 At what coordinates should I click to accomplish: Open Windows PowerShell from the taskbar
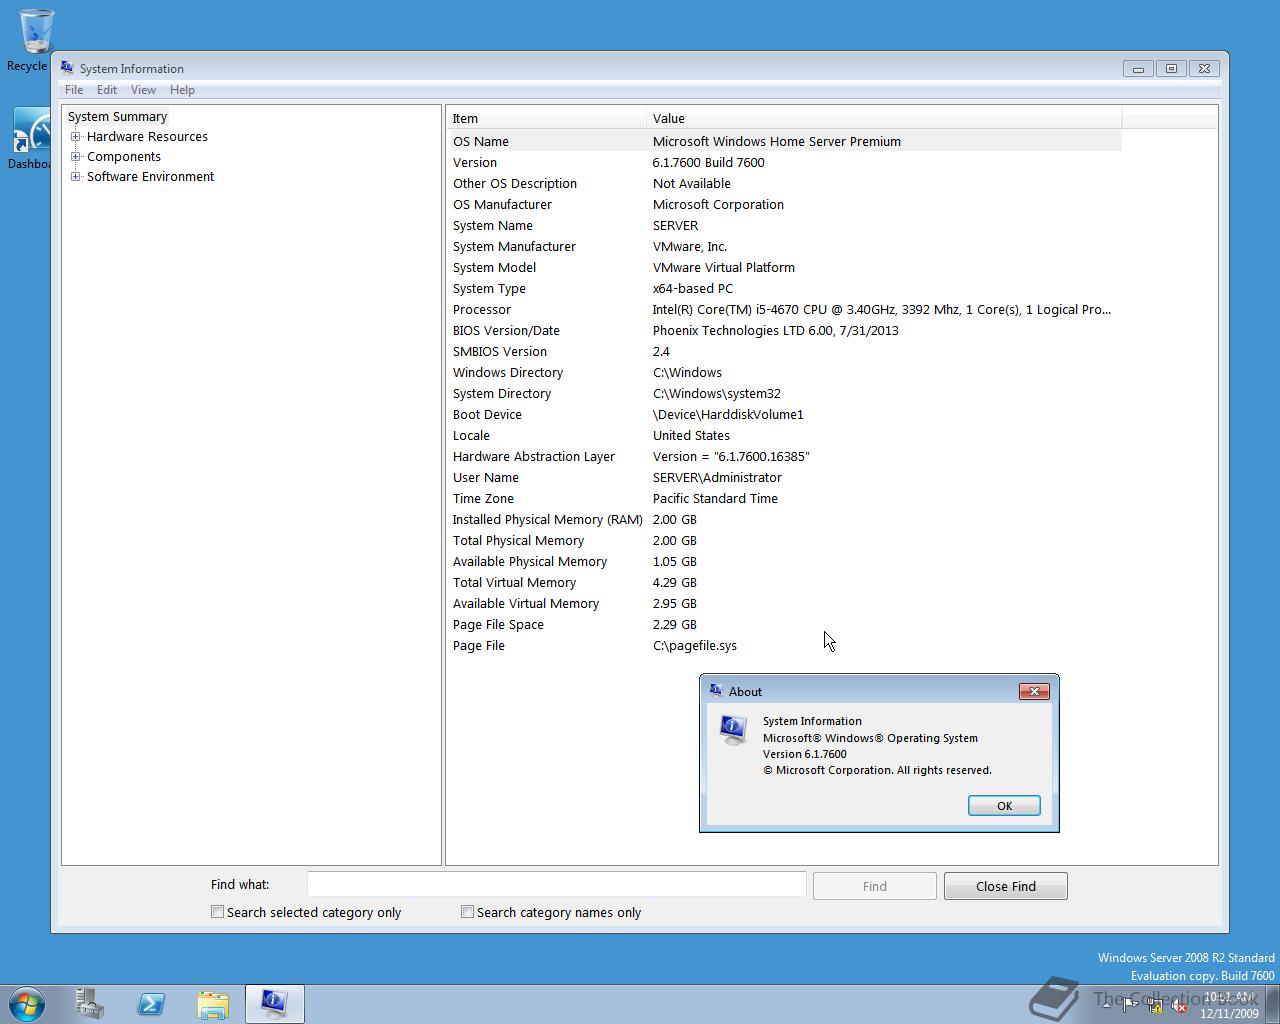[x=151, y=1004]
